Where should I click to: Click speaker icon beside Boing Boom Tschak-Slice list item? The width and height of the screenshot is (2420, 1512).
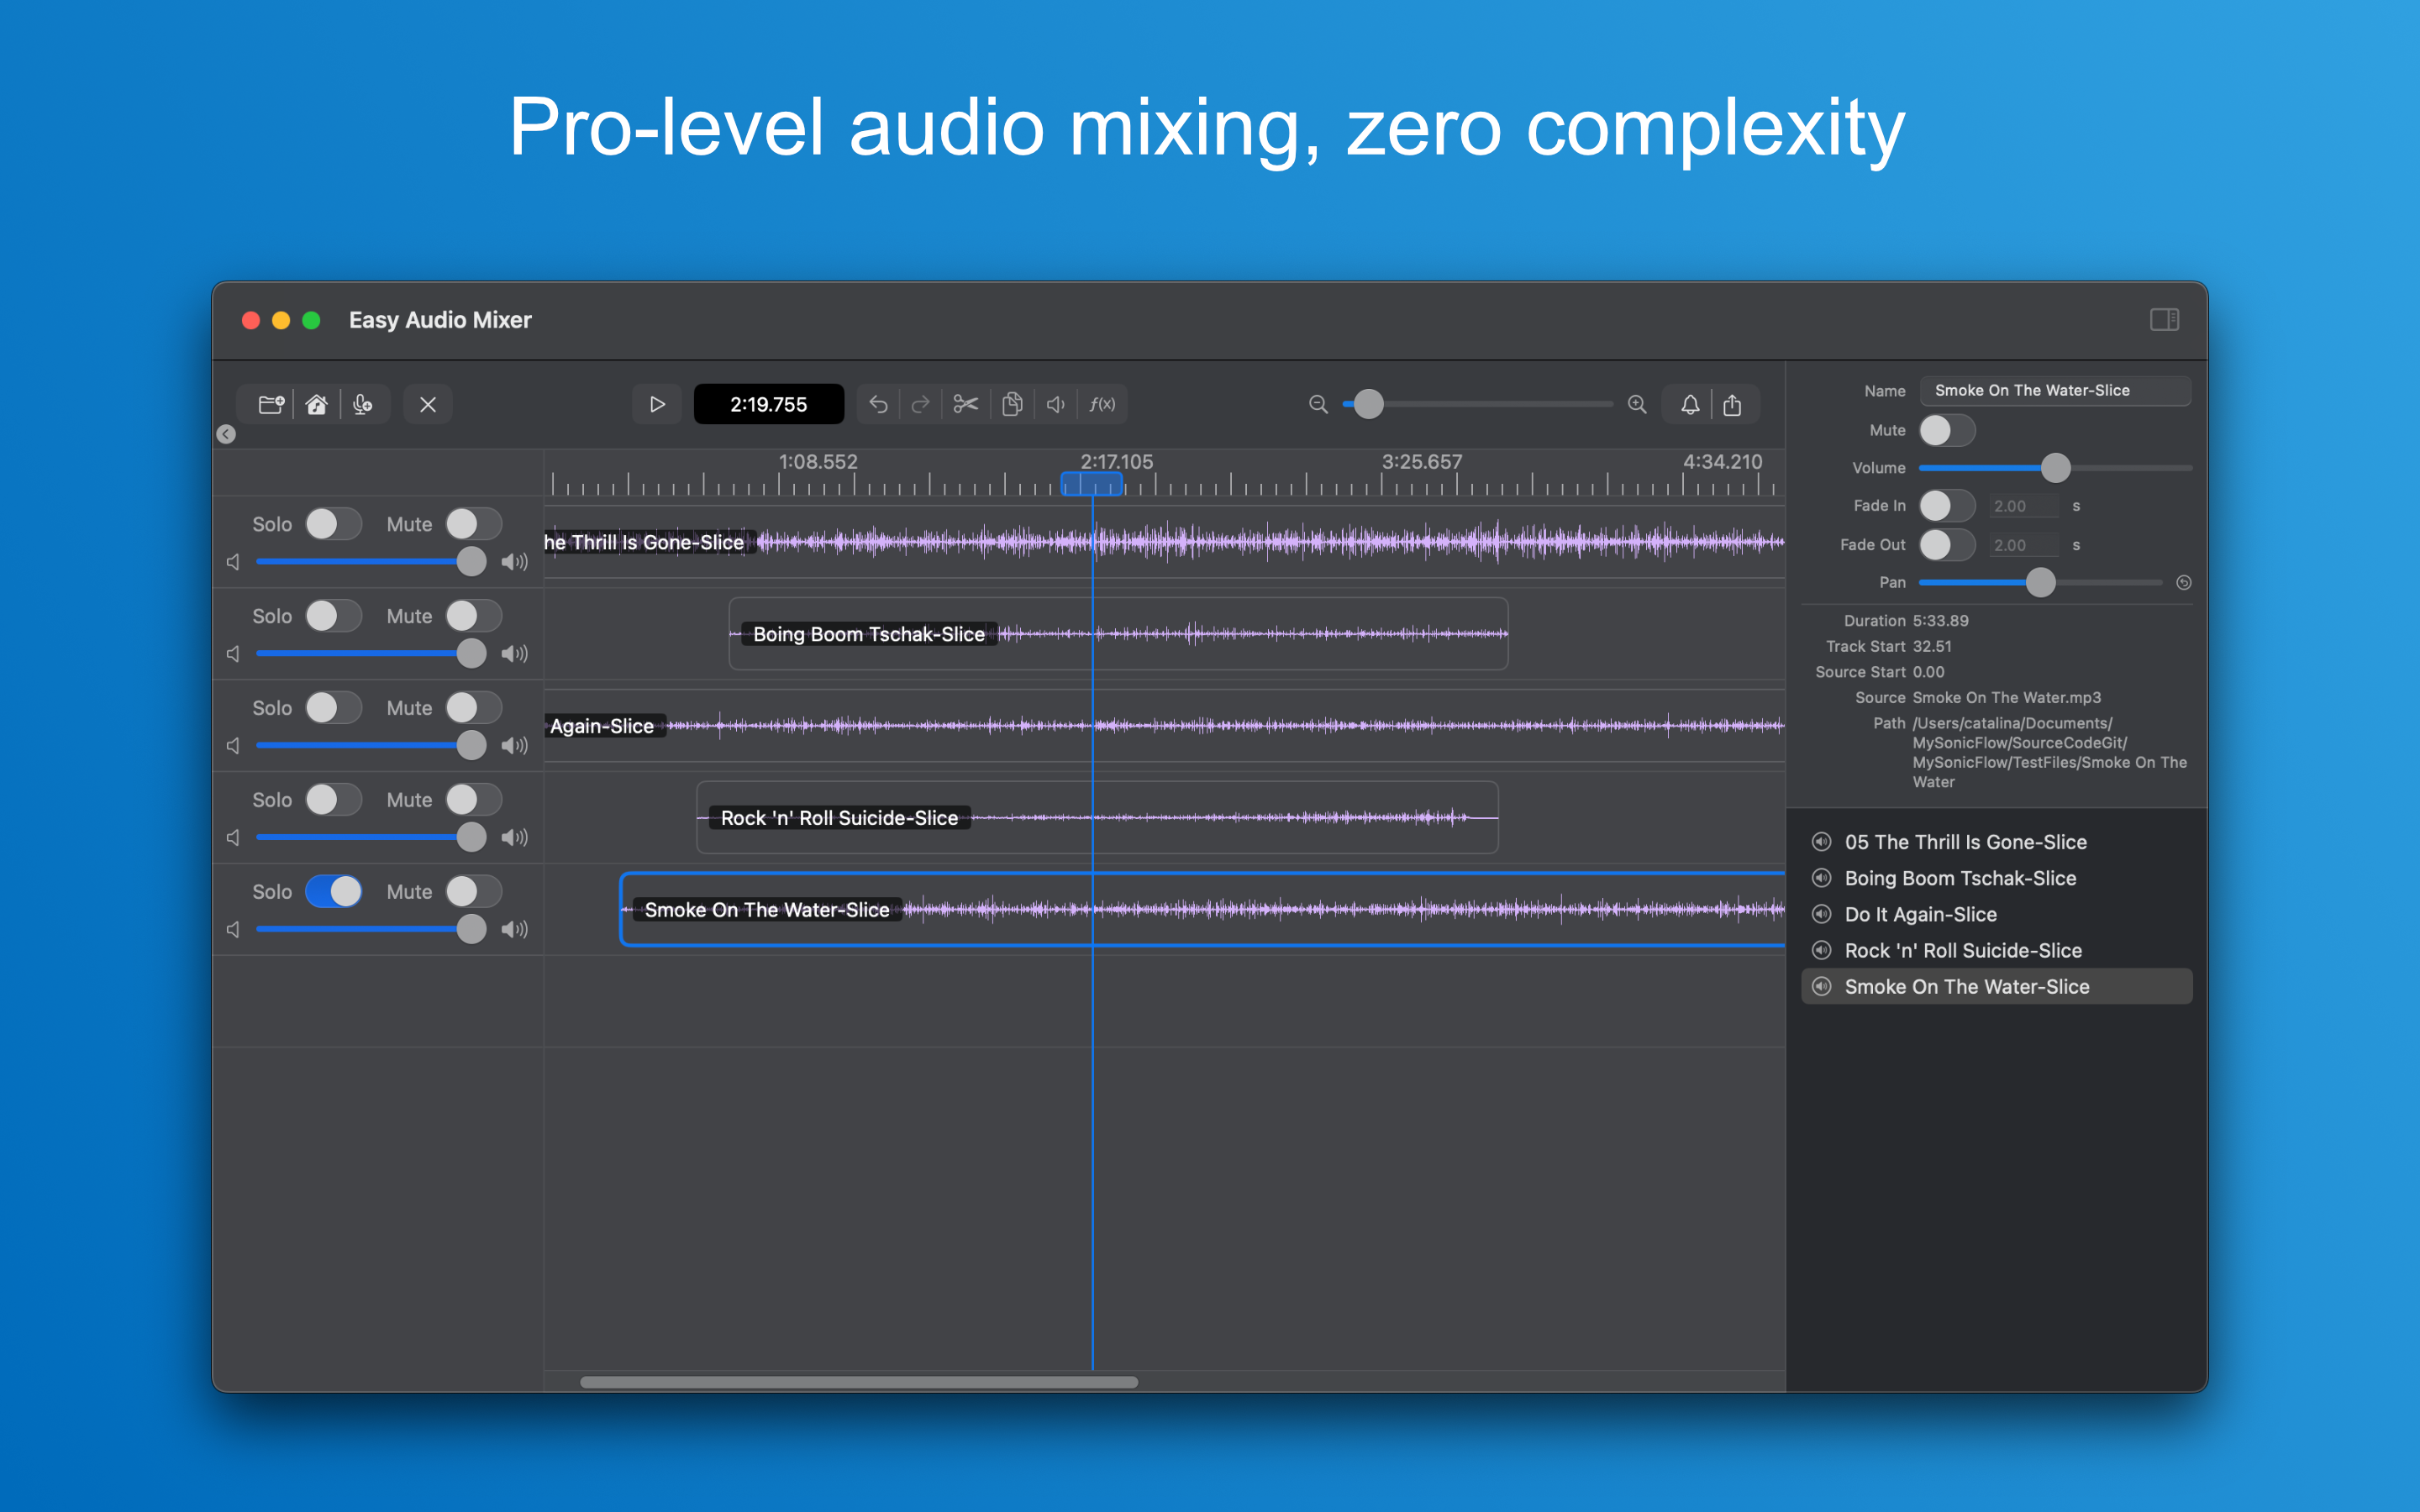pyautogui.click(x=1822, y=878)
